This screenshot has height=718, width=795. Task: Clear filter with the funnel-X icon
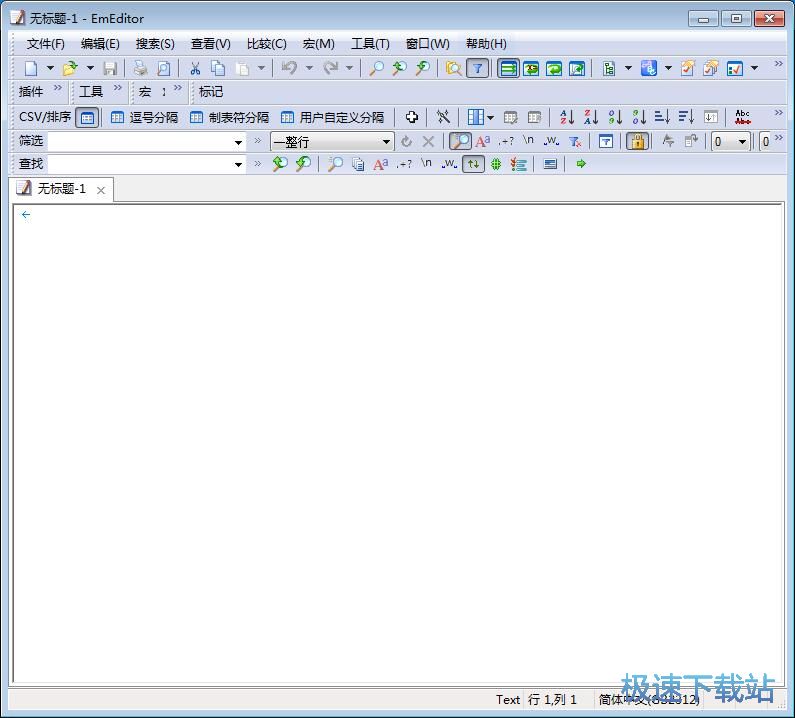pos(574,141)
